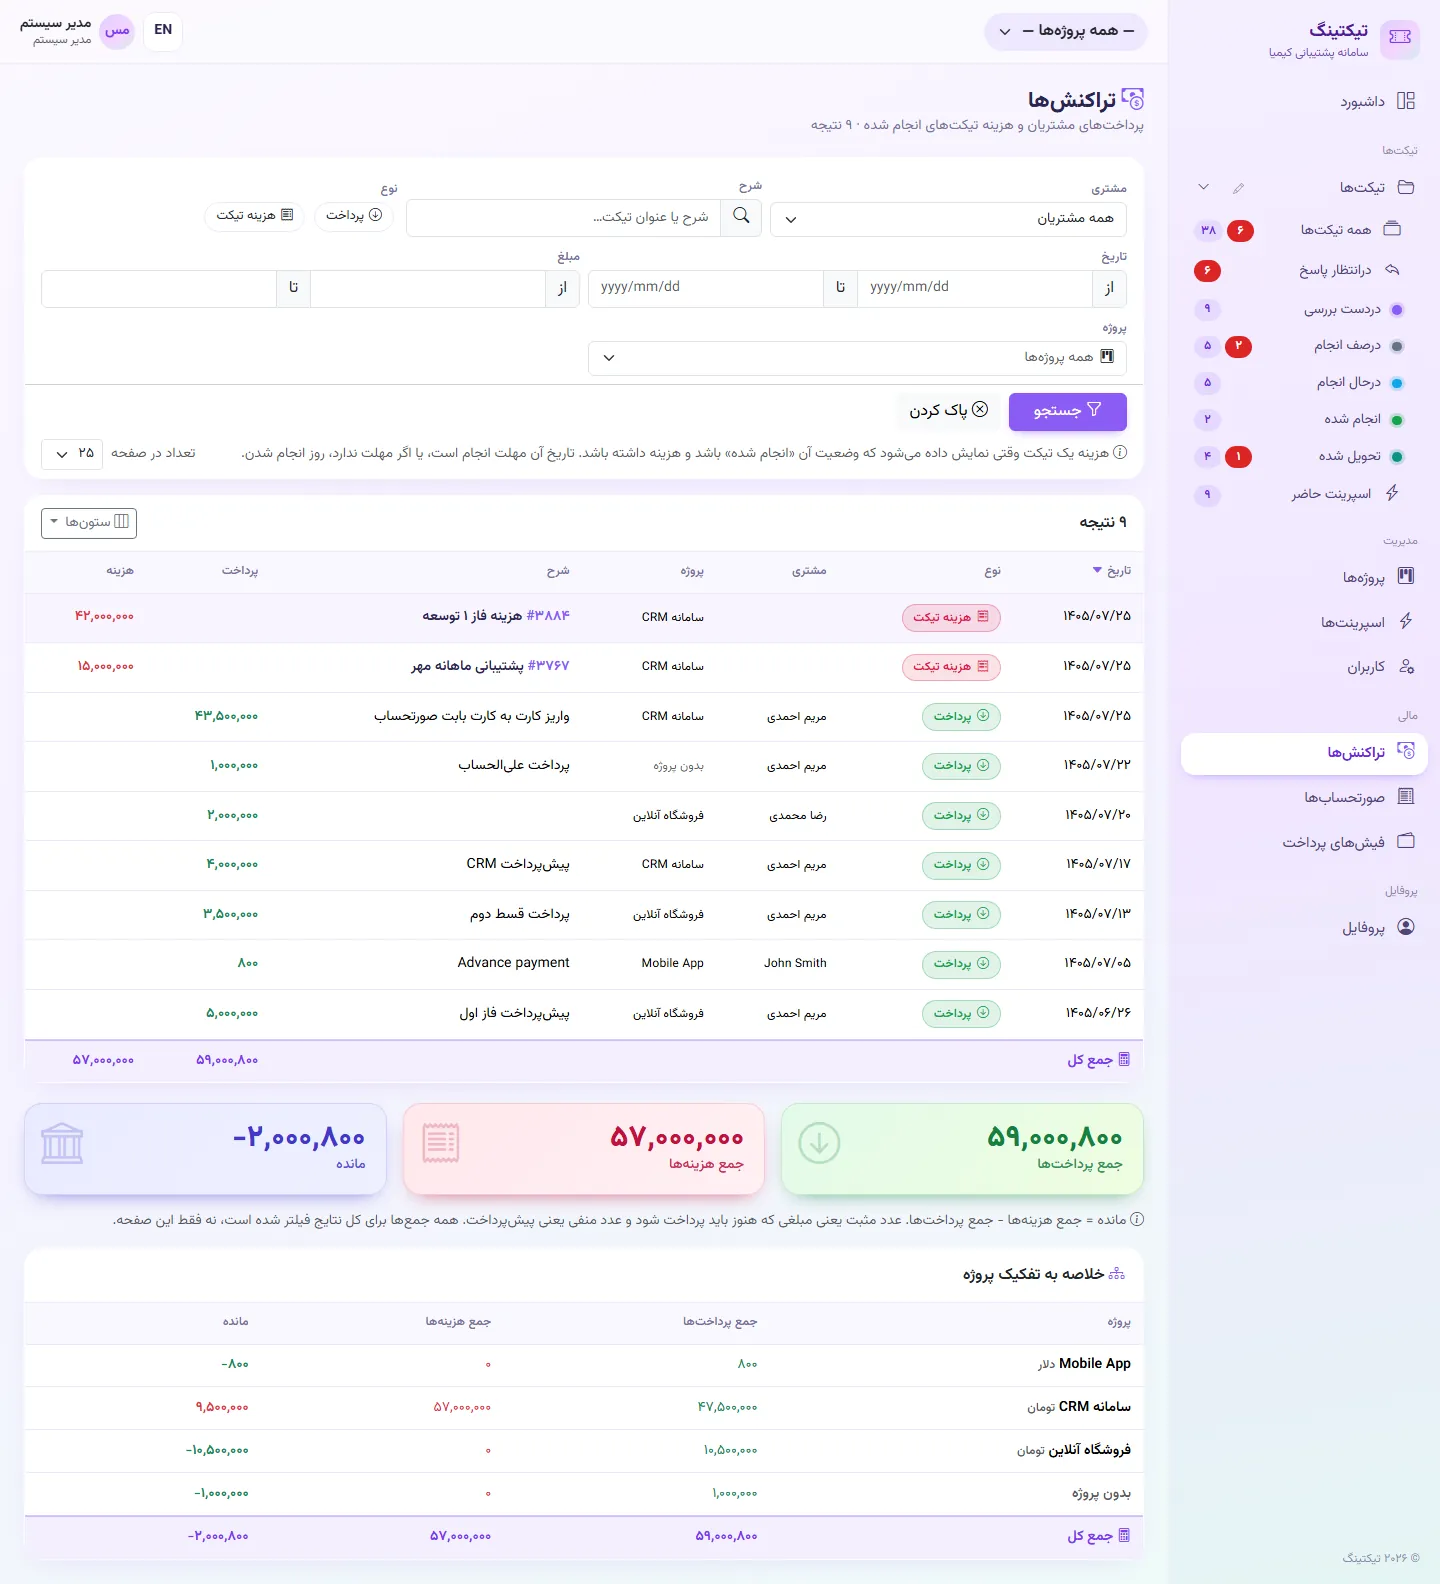Click the تاریخ از date input
This screenshot has height=1584, width=1440.
(975, 288)
